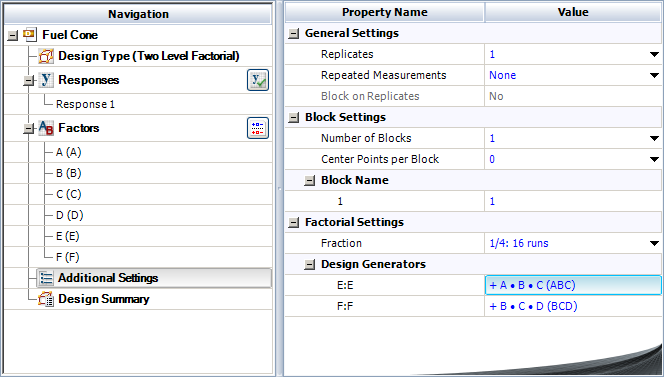This screenshot has height=377, width=664.
Task: Click the factor levels button beside Factors
Action: tap(258, 128)
